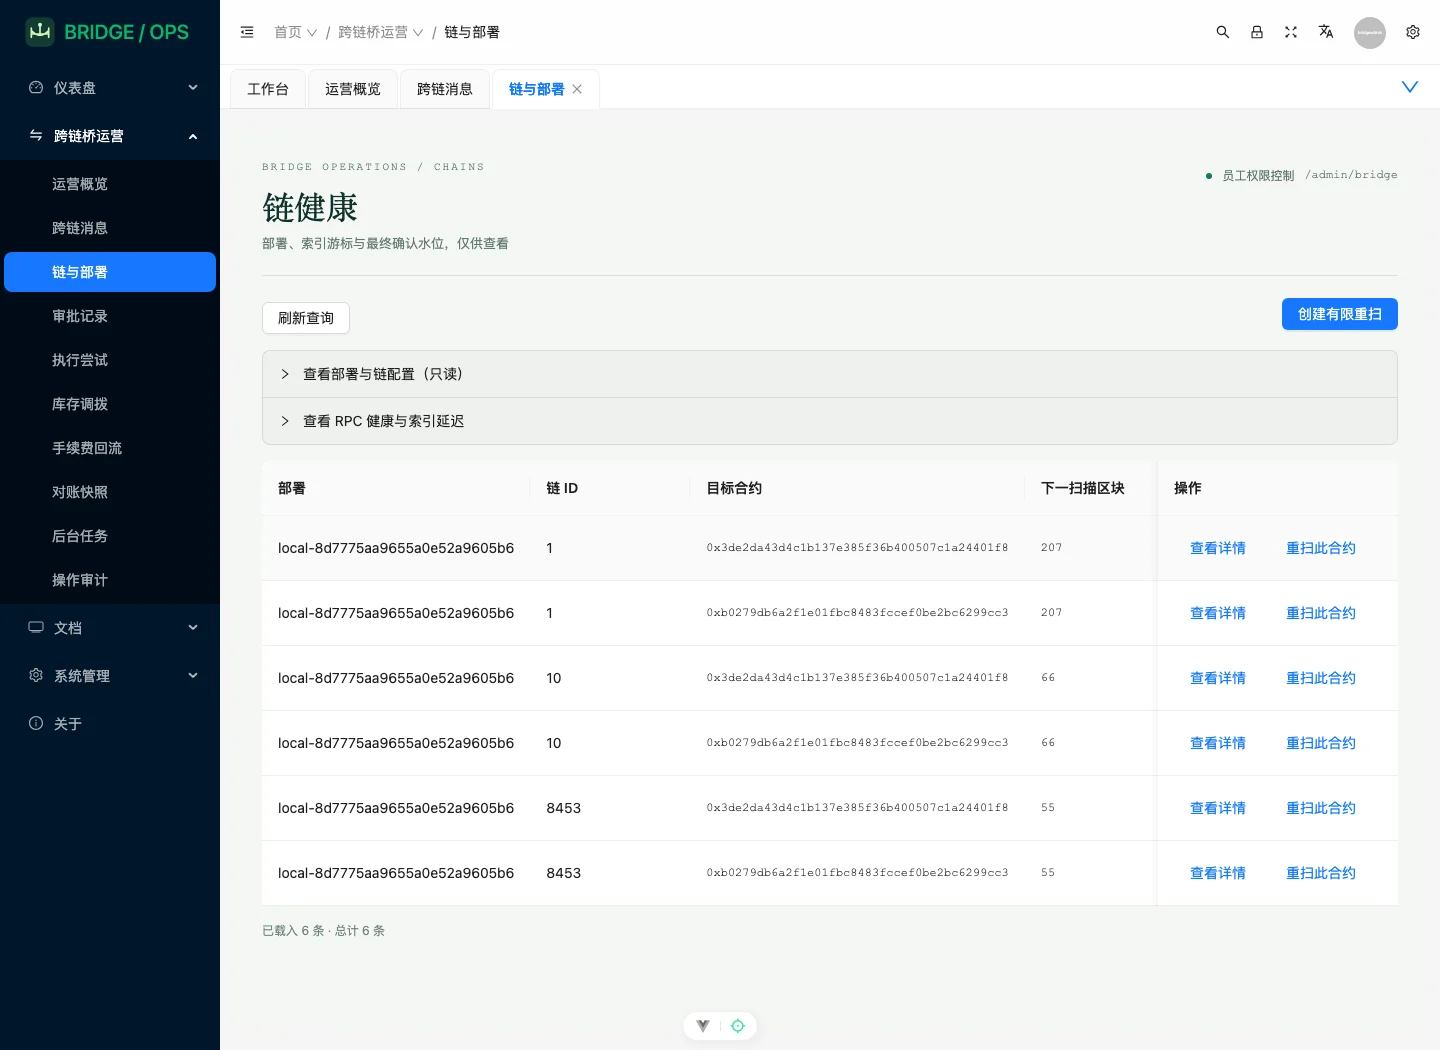Switch to the 跨链消息 tab

tap(445, 89)
